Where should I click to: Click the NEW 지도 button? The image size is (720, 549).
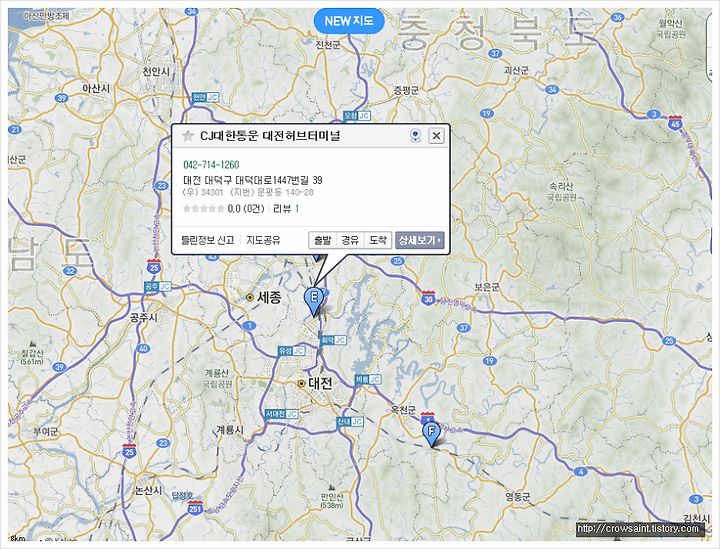coord(349,21)
